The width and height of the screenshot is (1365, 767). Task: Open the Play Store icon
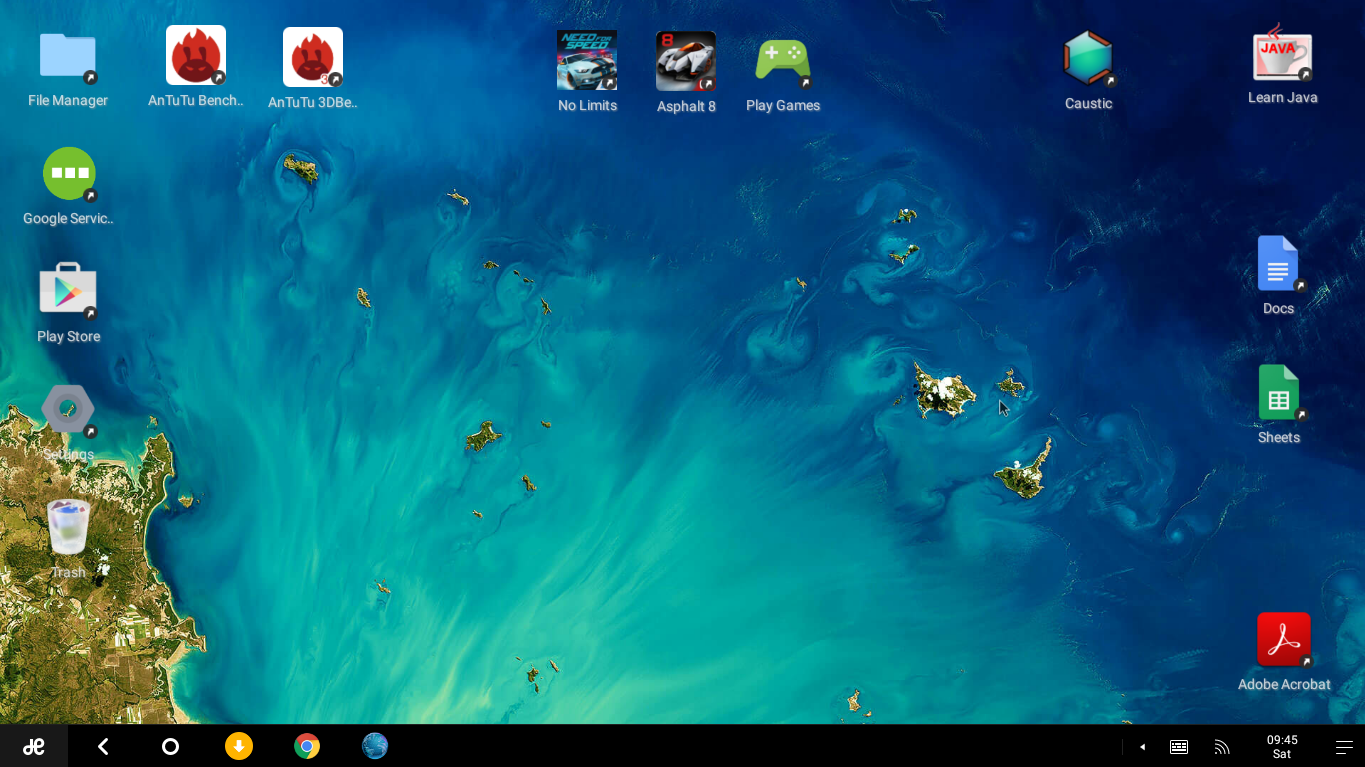68,291
